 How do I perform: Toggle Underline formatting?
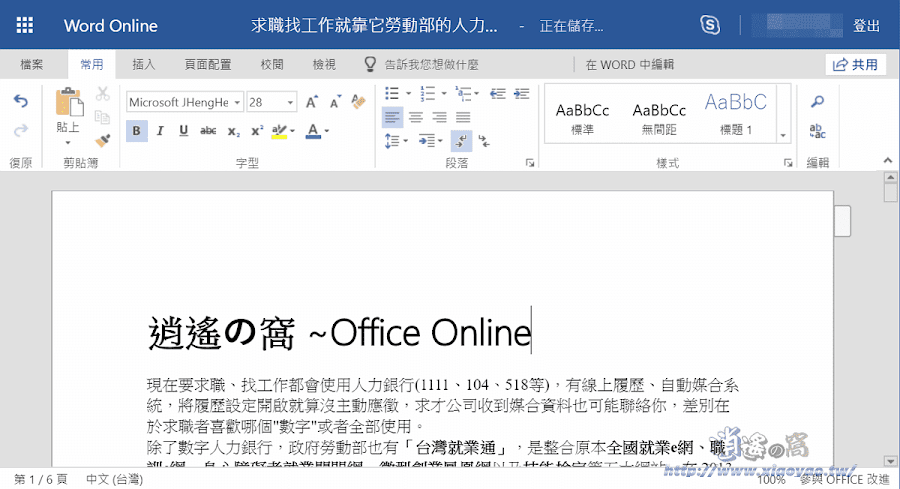(184, 131)
